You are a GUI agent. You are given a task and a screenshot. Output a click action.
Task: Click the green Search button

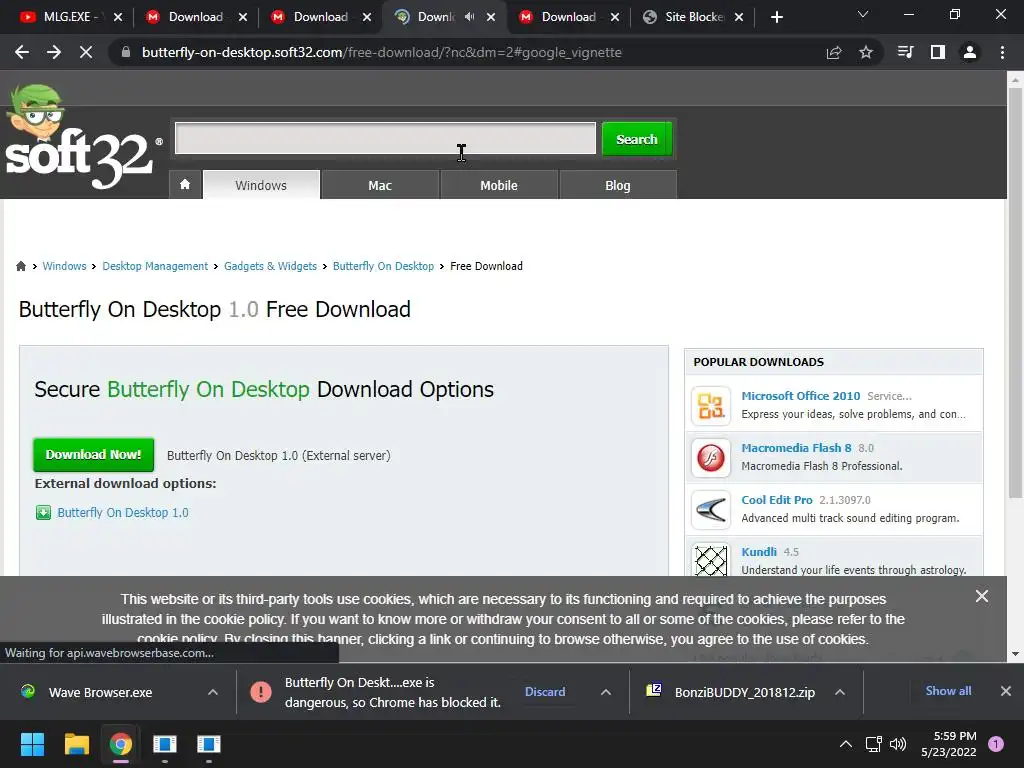(637, 138)
